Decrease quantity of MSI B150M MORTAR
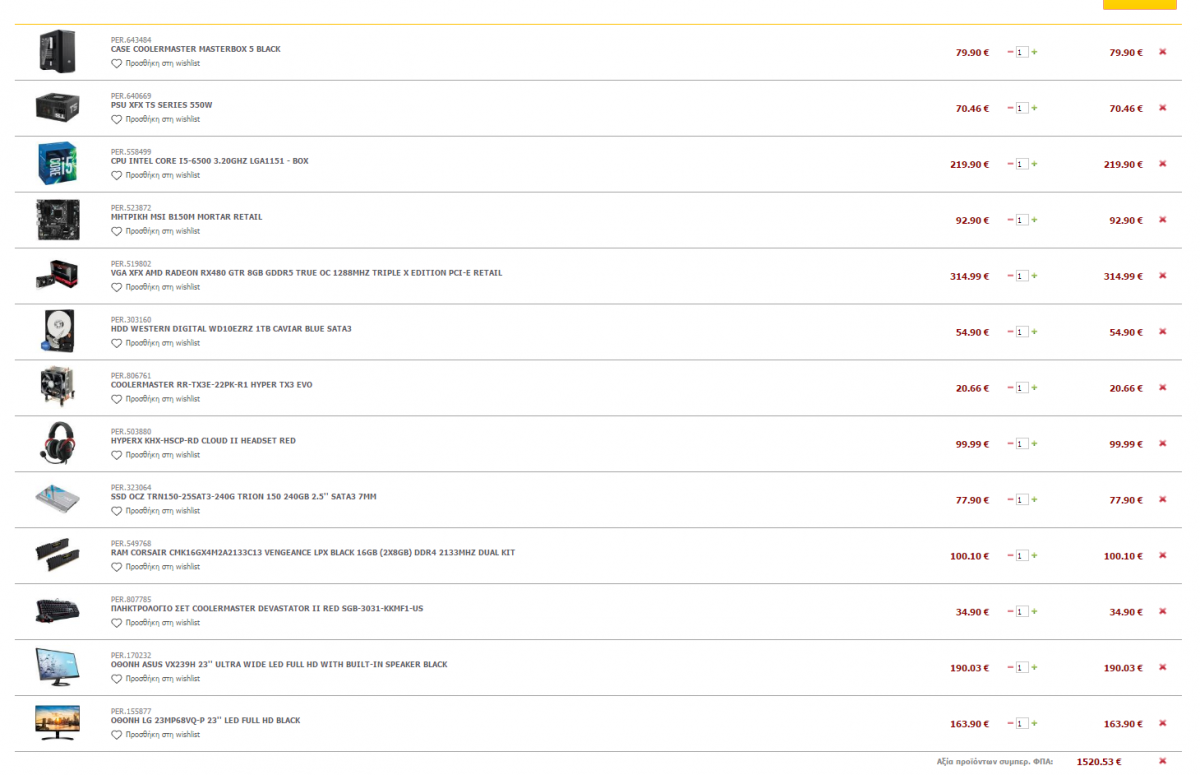Screen dimensions: 1200x775 tap(1010, 220)
